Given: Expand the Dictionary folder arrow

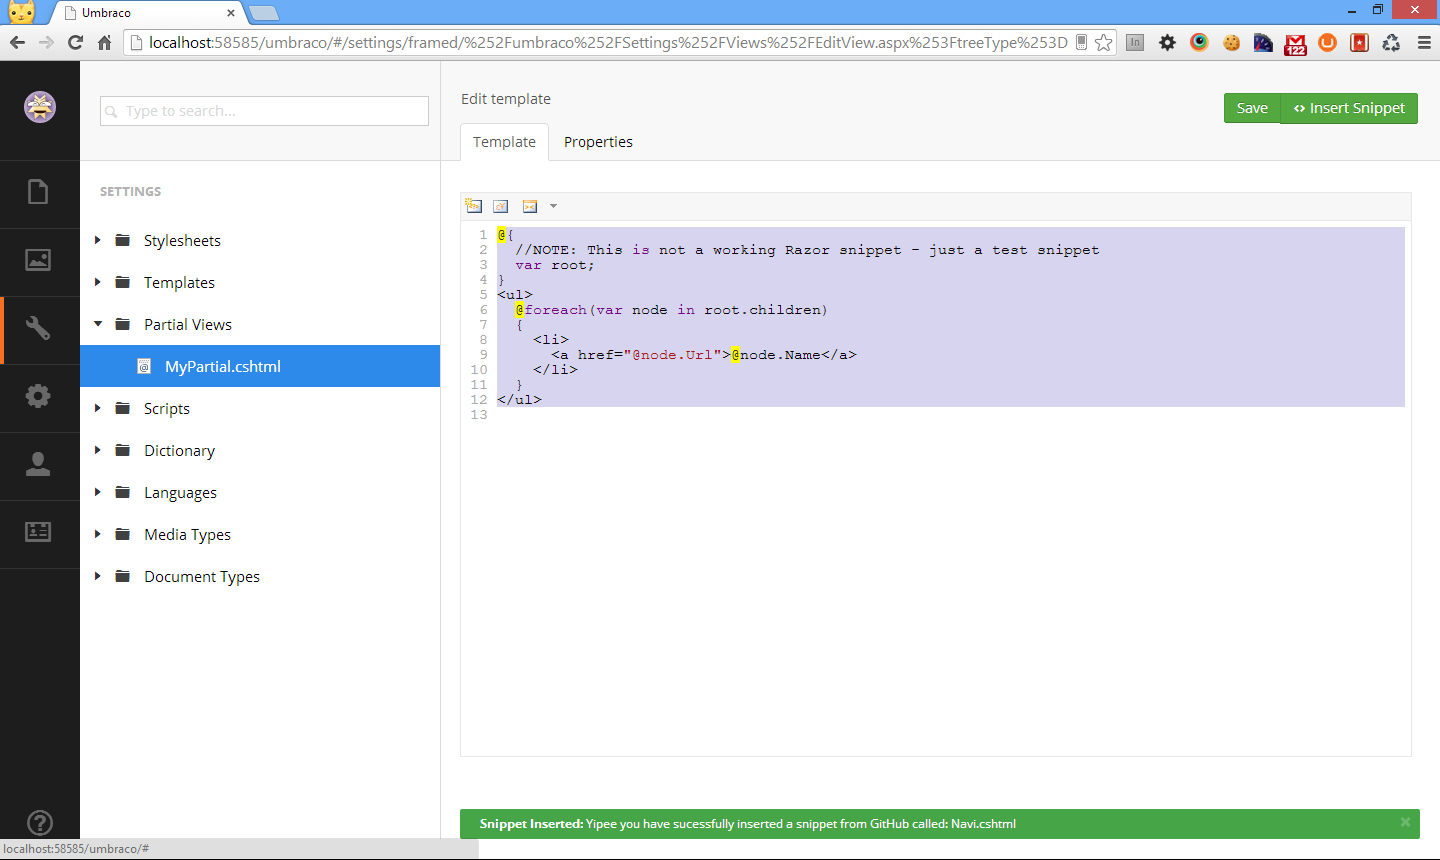Looking at the screenshot, I should (98, 450).
